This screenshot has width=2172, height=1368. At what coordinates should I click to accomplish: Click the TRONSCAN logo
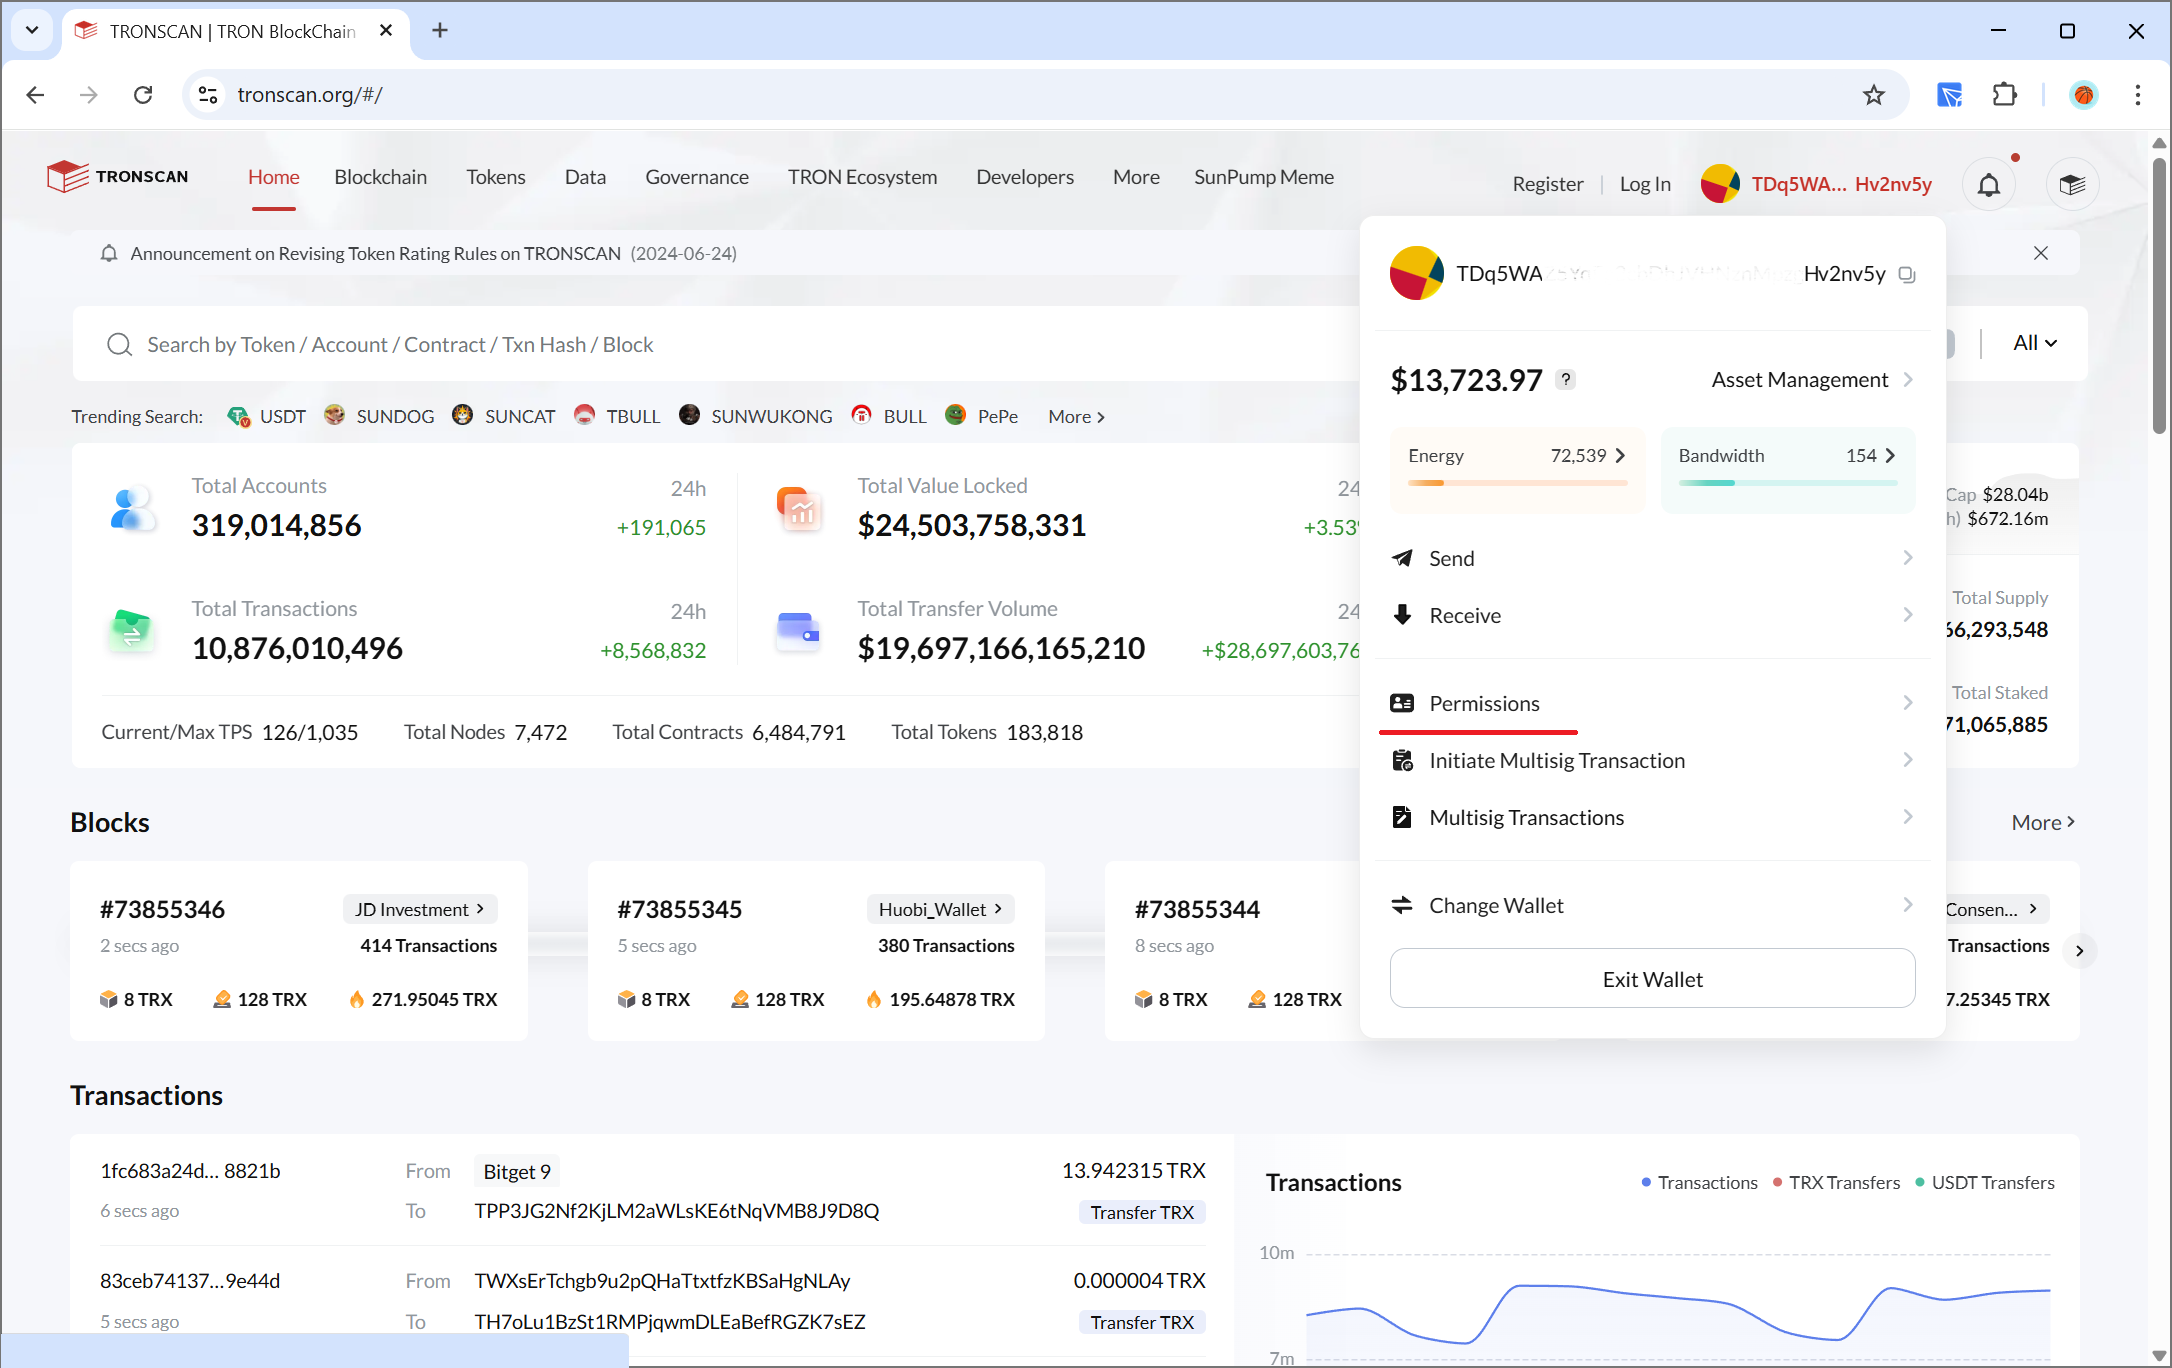117,177
